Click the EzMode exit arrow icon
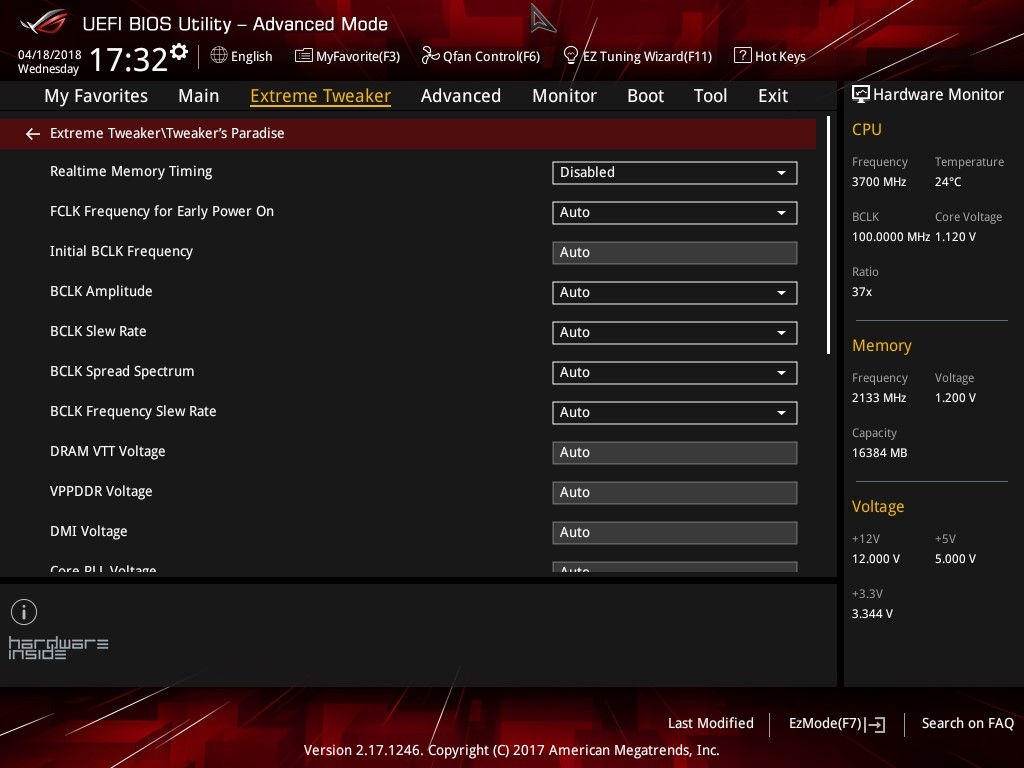 tap(876, 724)
